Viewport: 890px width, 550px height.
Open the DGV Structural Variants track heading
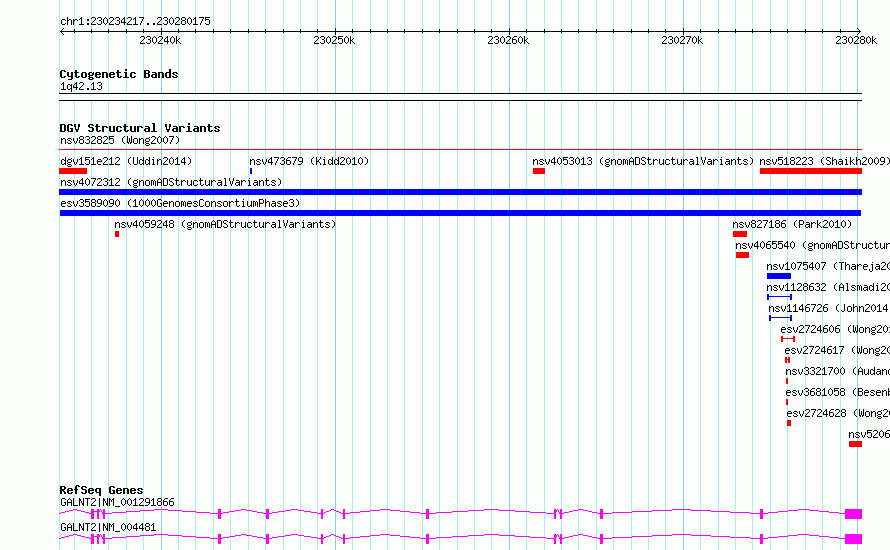(140, 128)
